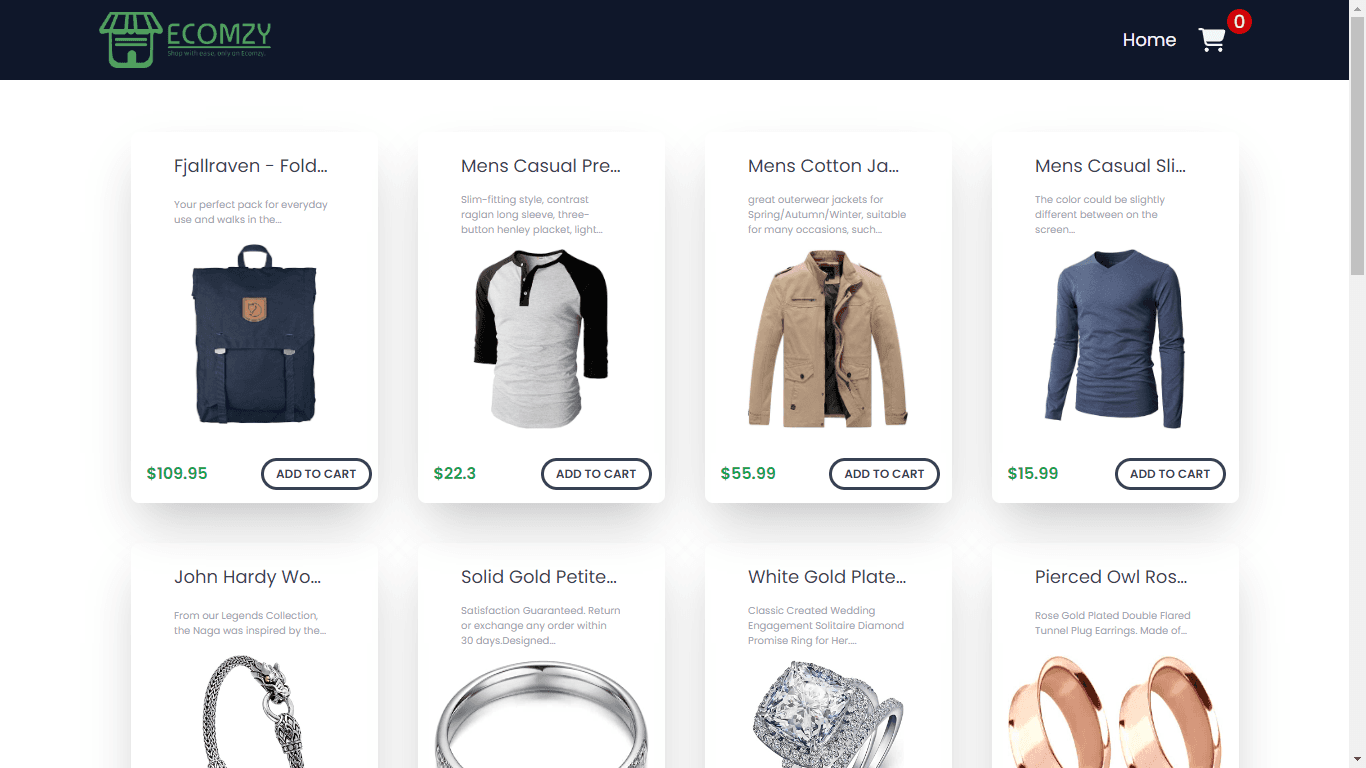This screenshot has height=768, width=1366.
Task: Click the Mens Cotton Jacket title
Action: 823,166
